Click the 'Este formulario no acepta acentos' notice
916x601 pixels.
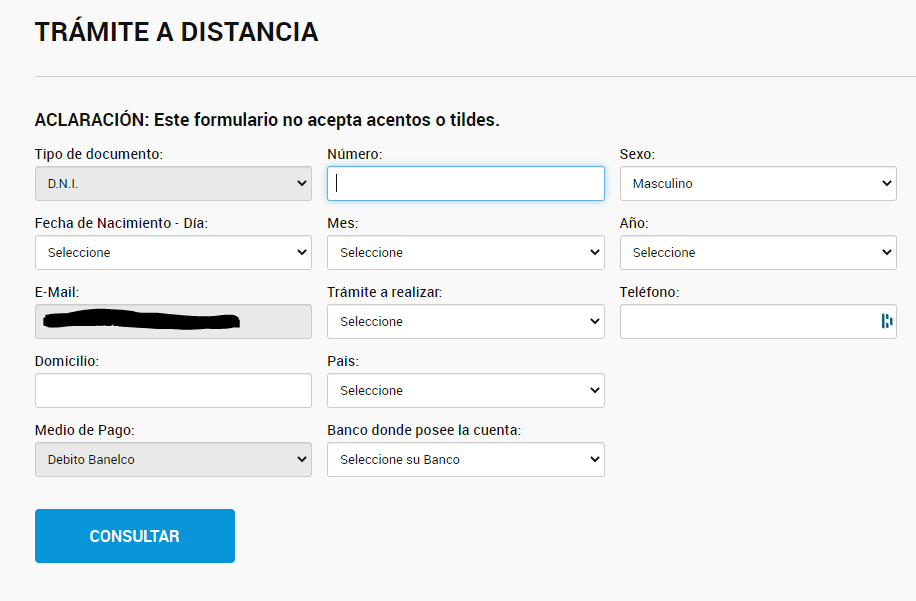point(267,120)
